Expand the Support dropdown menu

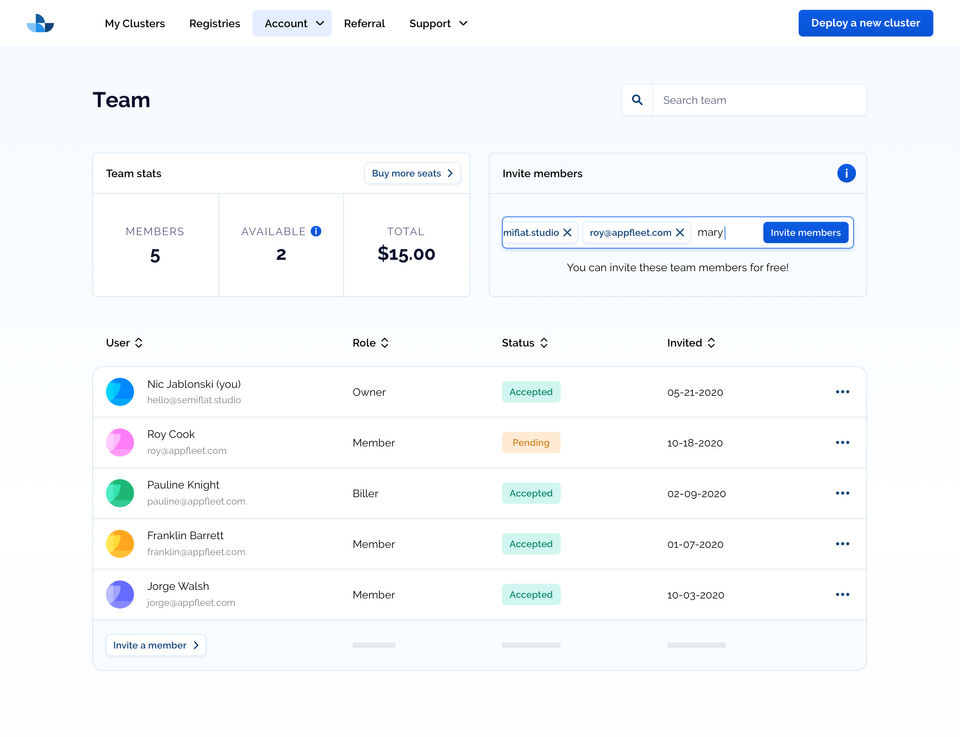[x=438, y=23]
